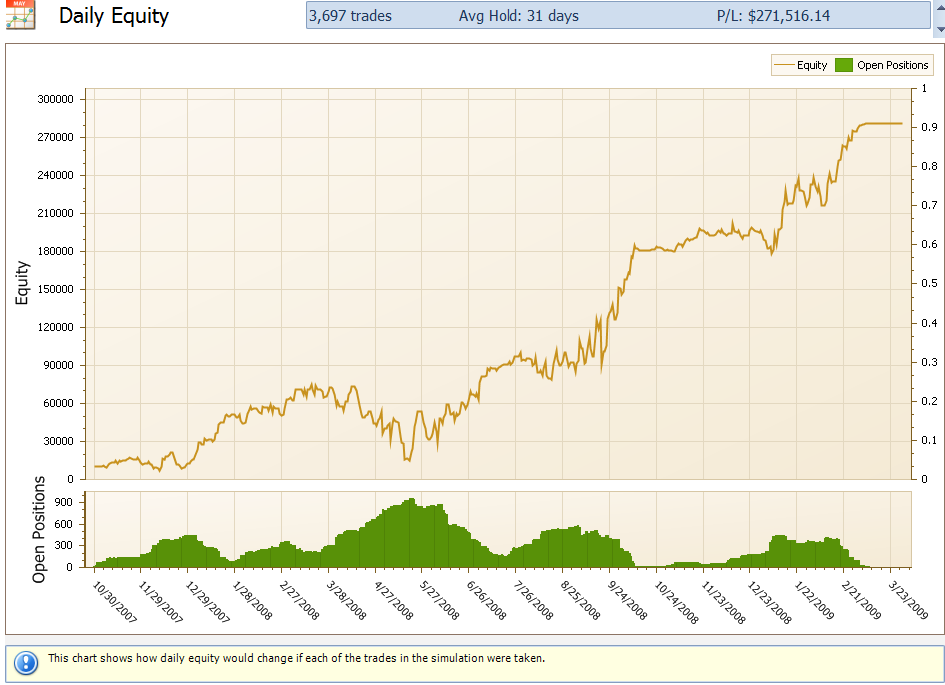
Task: Click the 11/23/2008 date label
Action: pyautogui.click(x=723, y=602)
